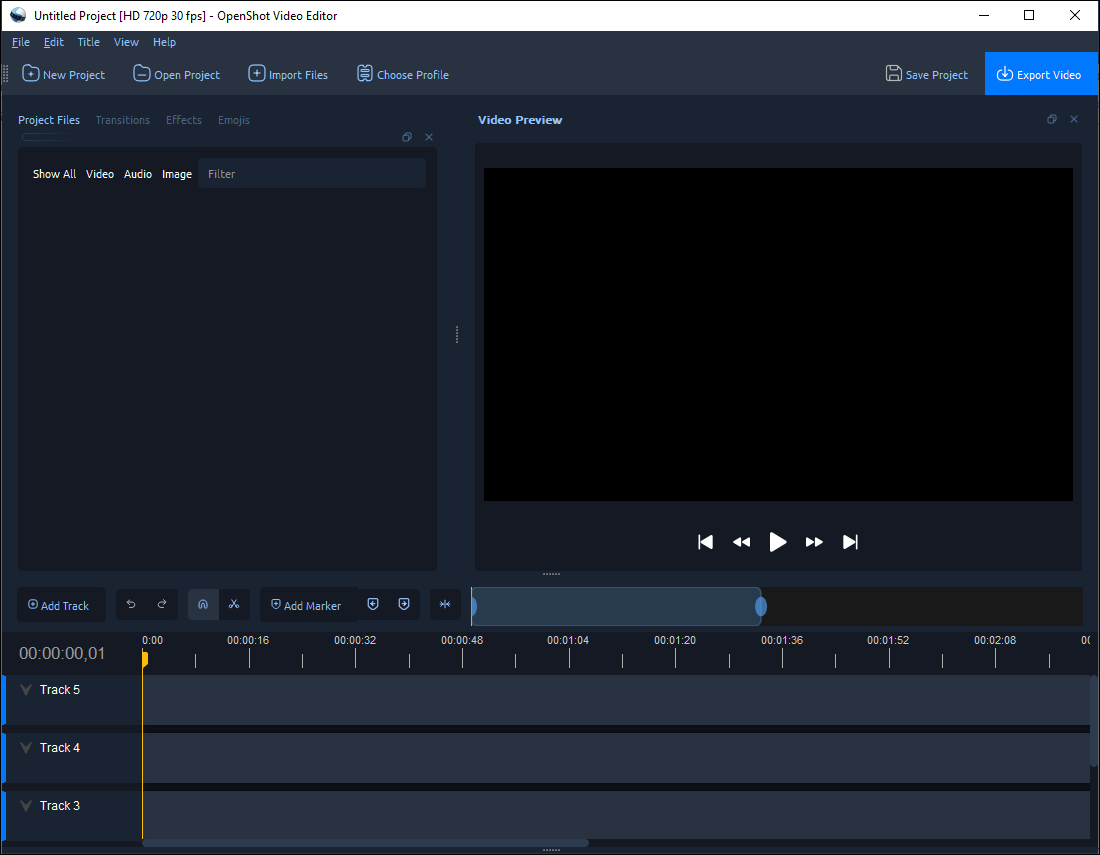
Task: Click the Redo arrow icon
Action: 162,604
